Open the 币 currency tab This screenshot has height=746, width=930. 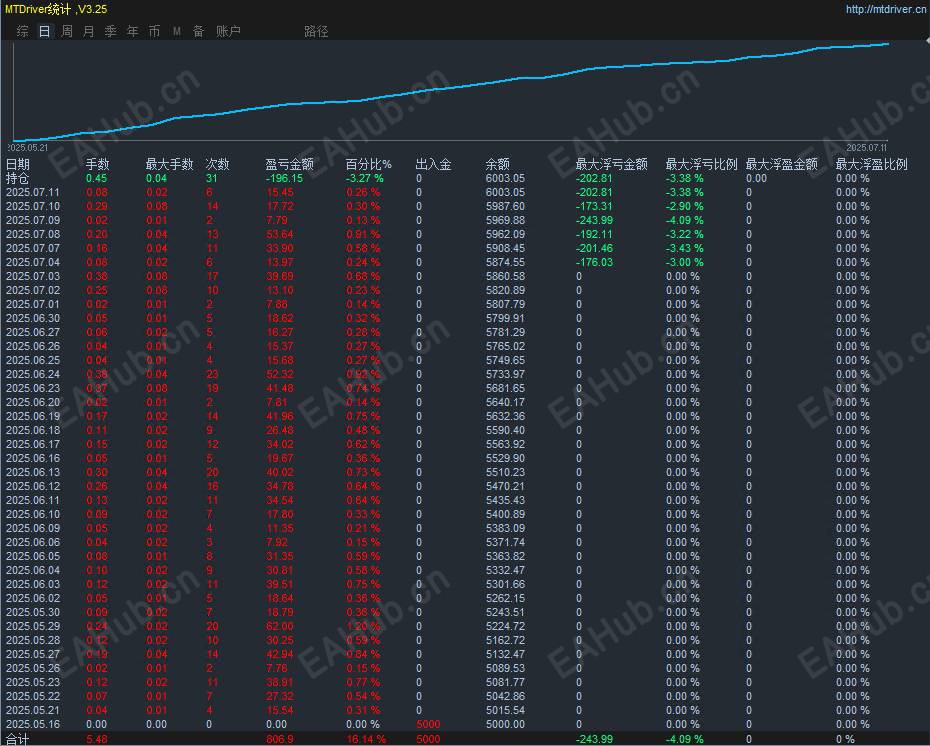pyautogui.click(x=154, y=31)
